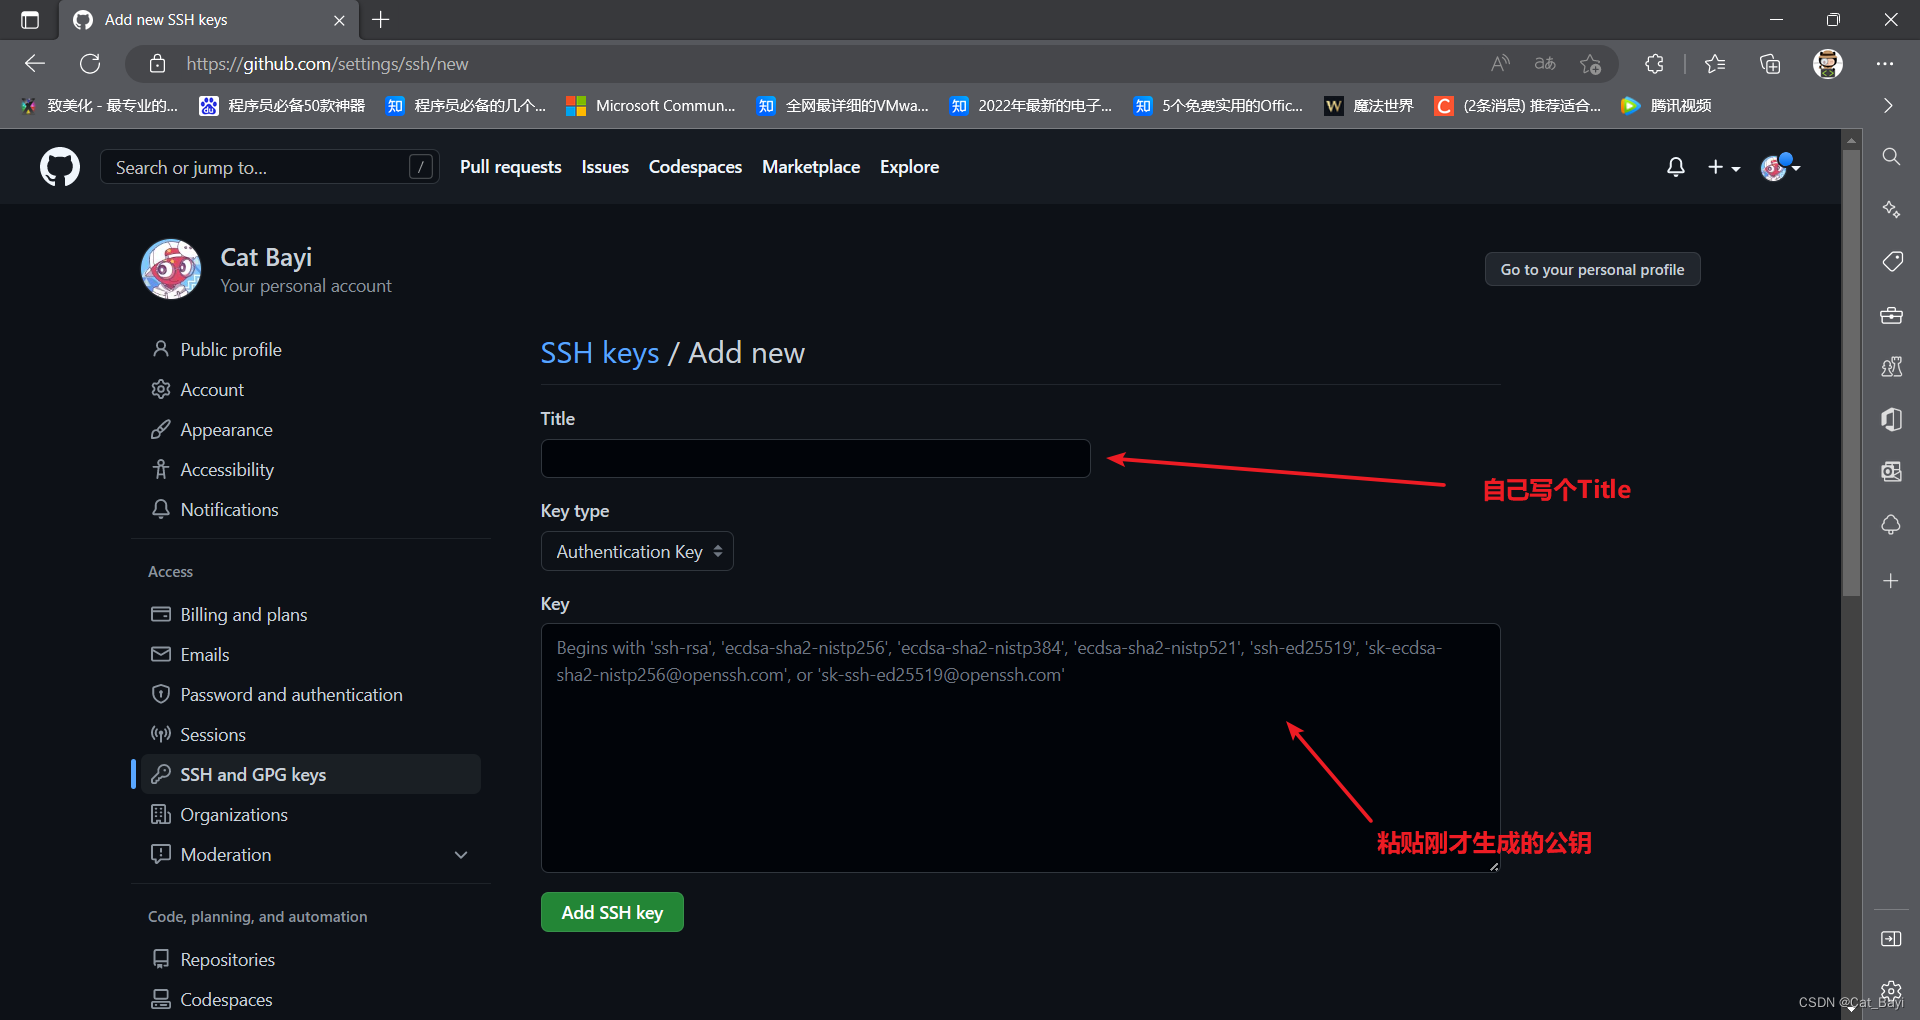Go to Pull requests

click(510, 167)
